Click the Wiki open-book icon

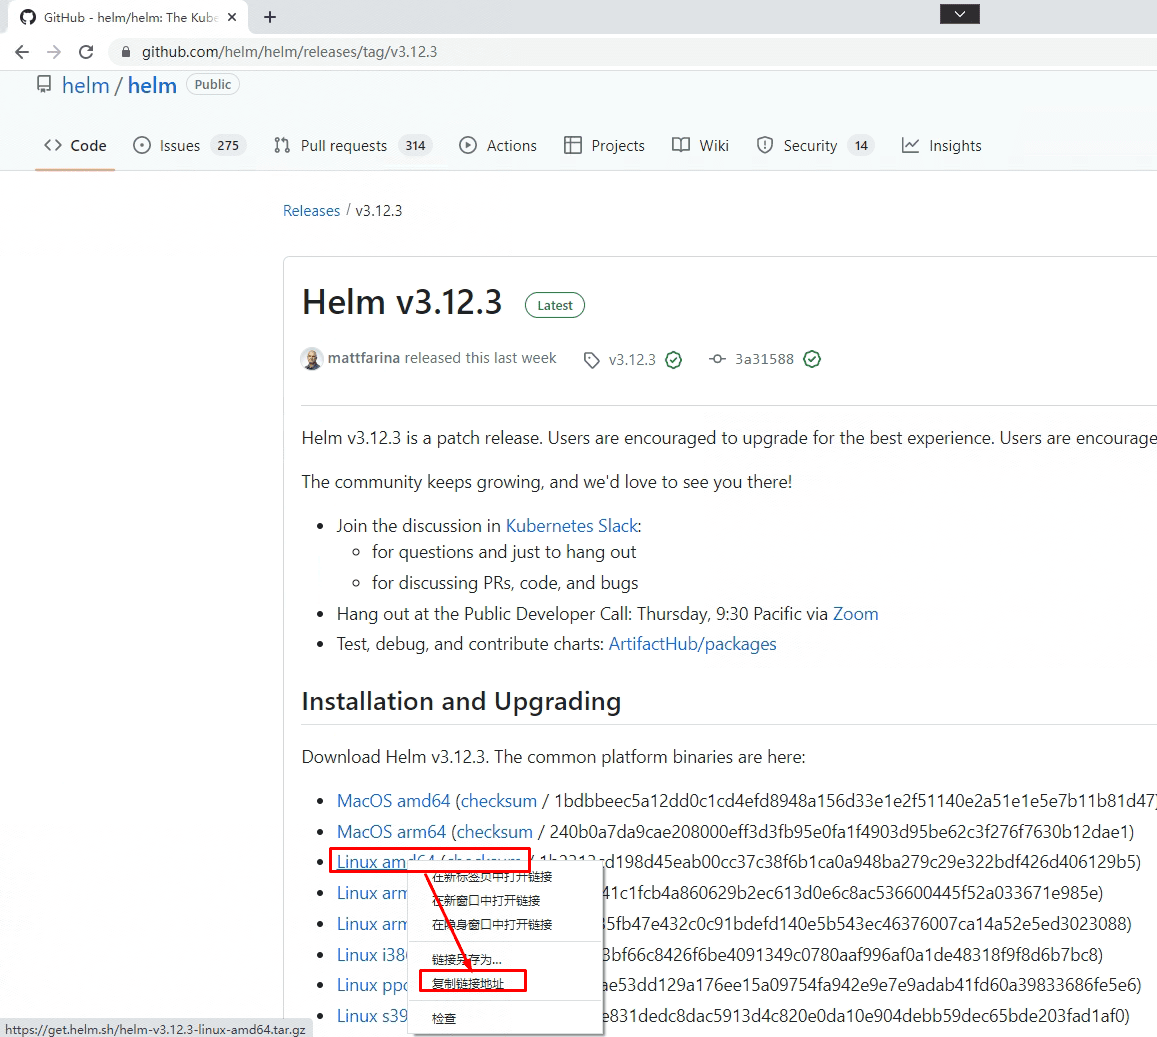681,145
